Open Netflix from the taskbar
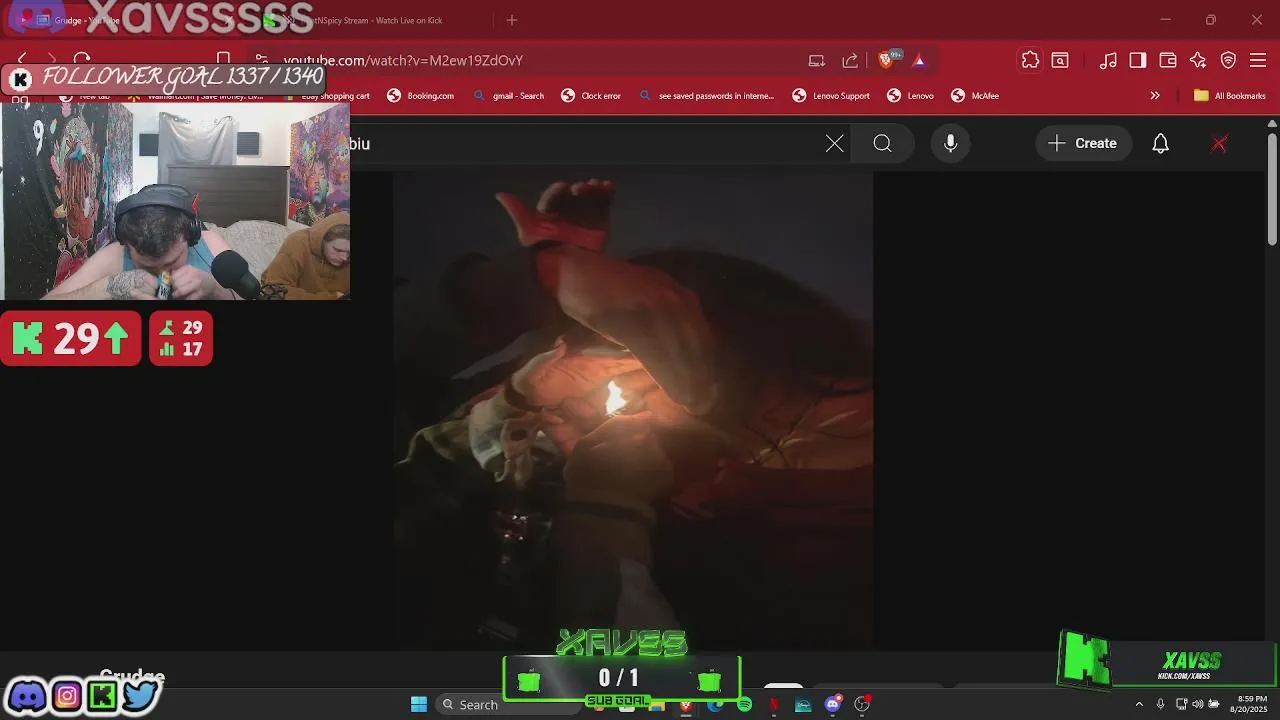The width and height of the screenshot is (1280, 720). [x=773, y=704]
